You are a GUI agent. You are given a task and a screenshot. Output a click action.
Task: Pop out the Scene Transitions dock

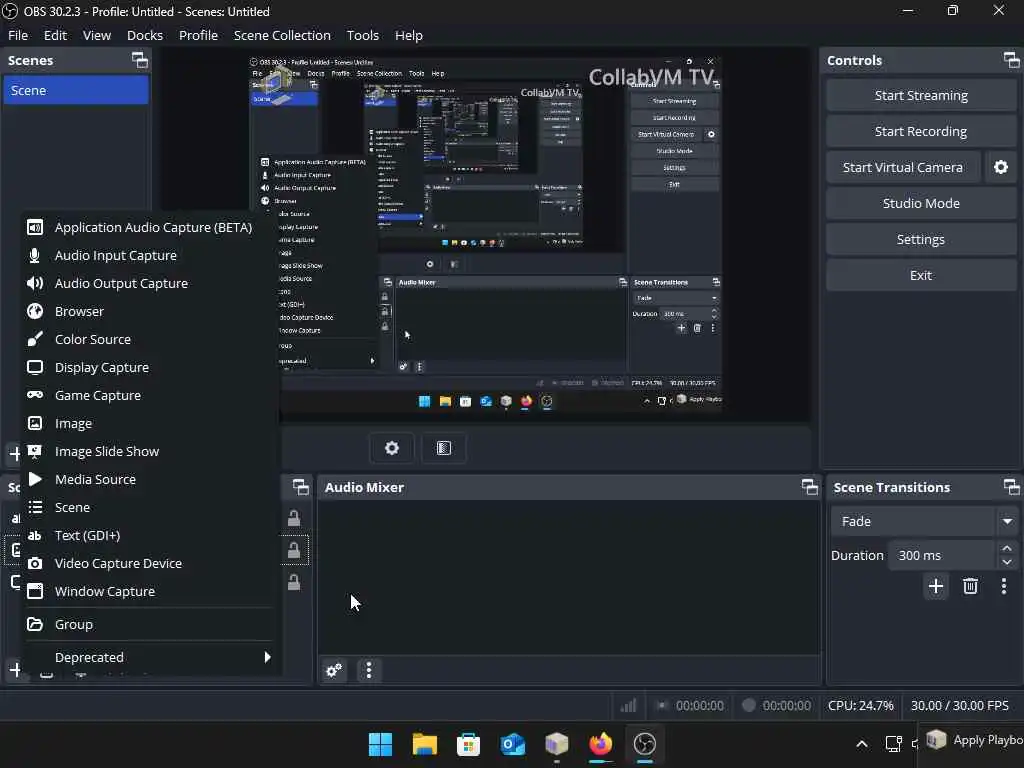point(1011,487)
